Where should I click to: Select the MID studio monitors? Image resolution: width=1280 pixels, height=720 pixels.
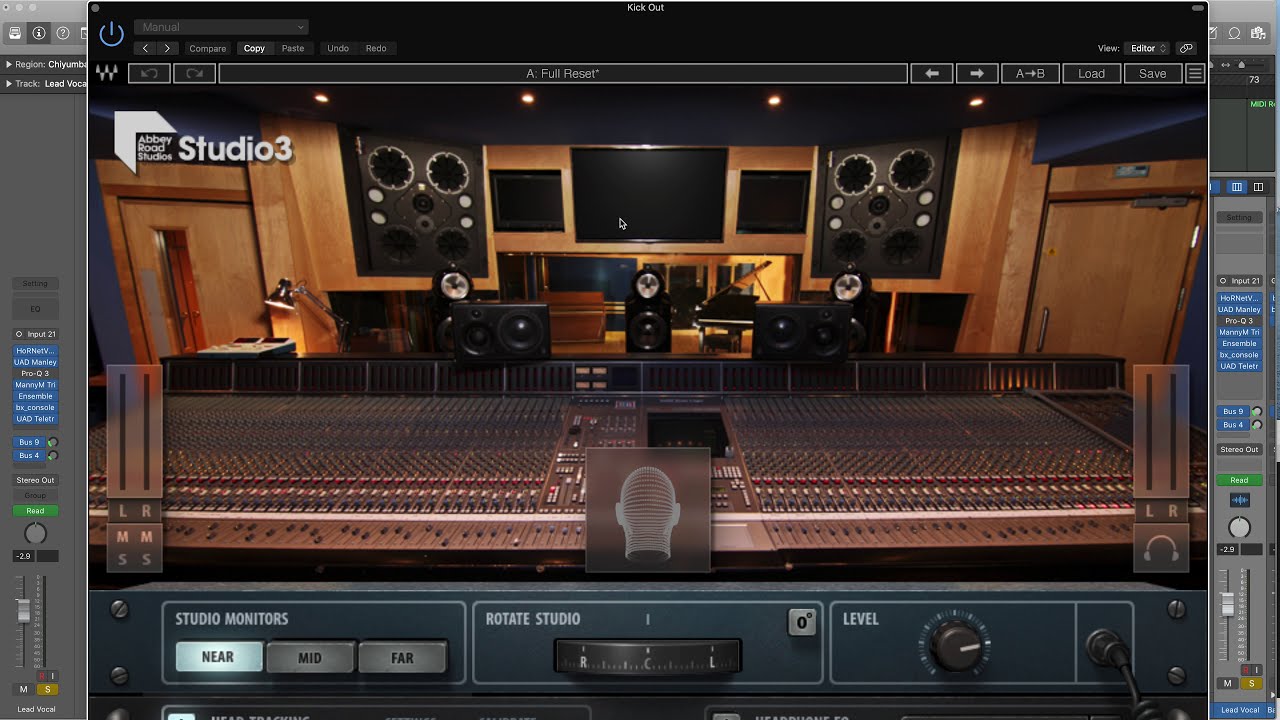click(x=310, y=657)
